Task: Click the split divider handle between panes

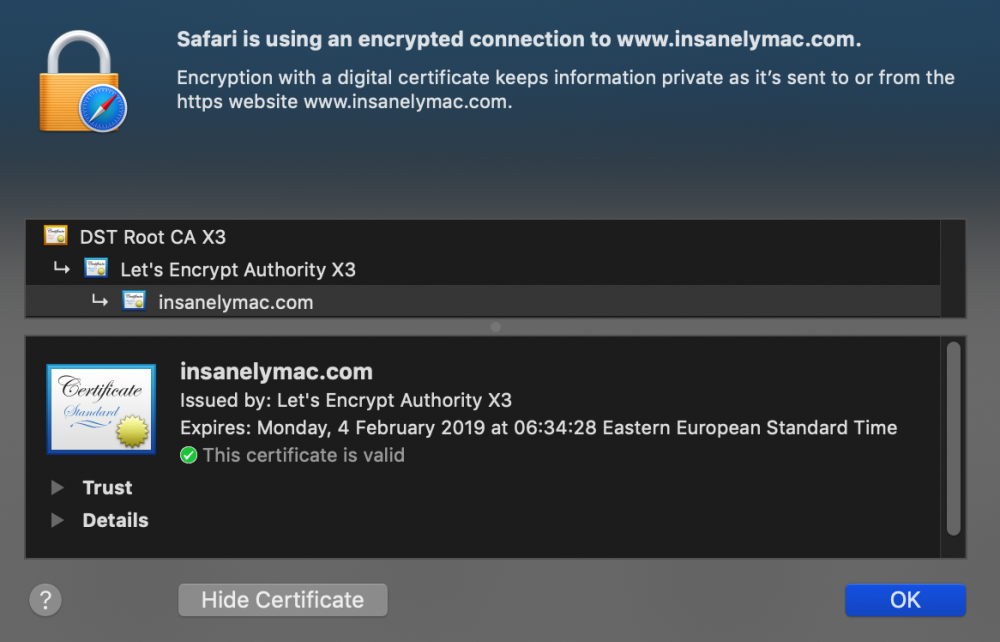Action: (x=496, y=327)
